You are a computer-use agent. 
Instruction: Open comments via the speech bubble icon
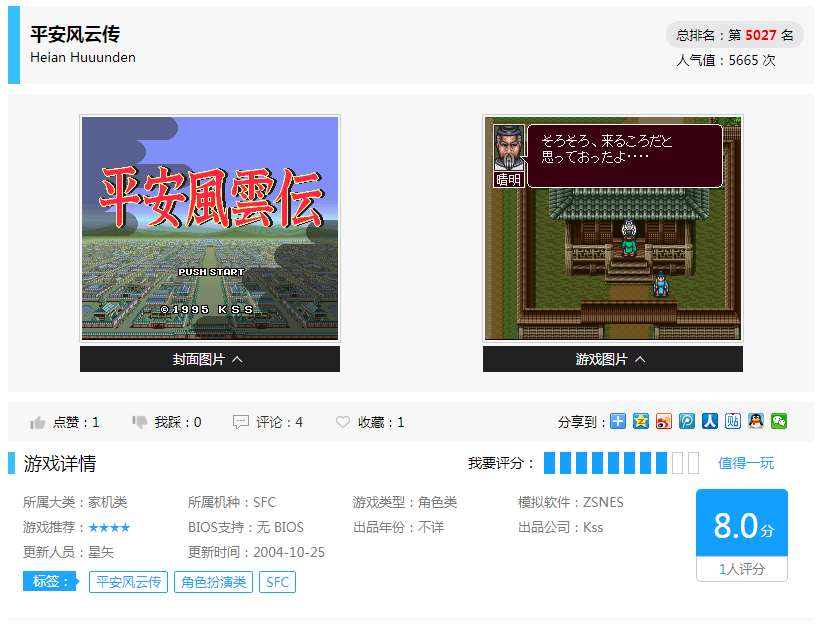241,422
